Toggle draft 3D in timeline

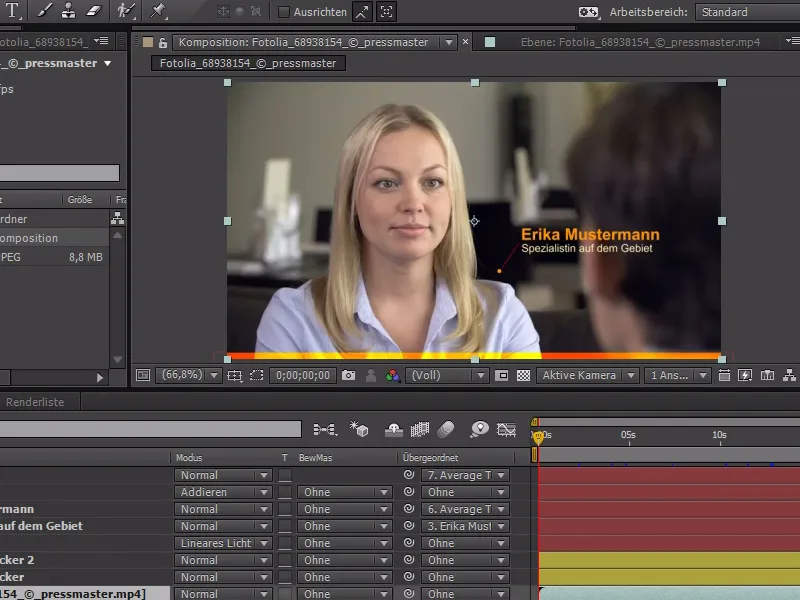click(359, 430)
